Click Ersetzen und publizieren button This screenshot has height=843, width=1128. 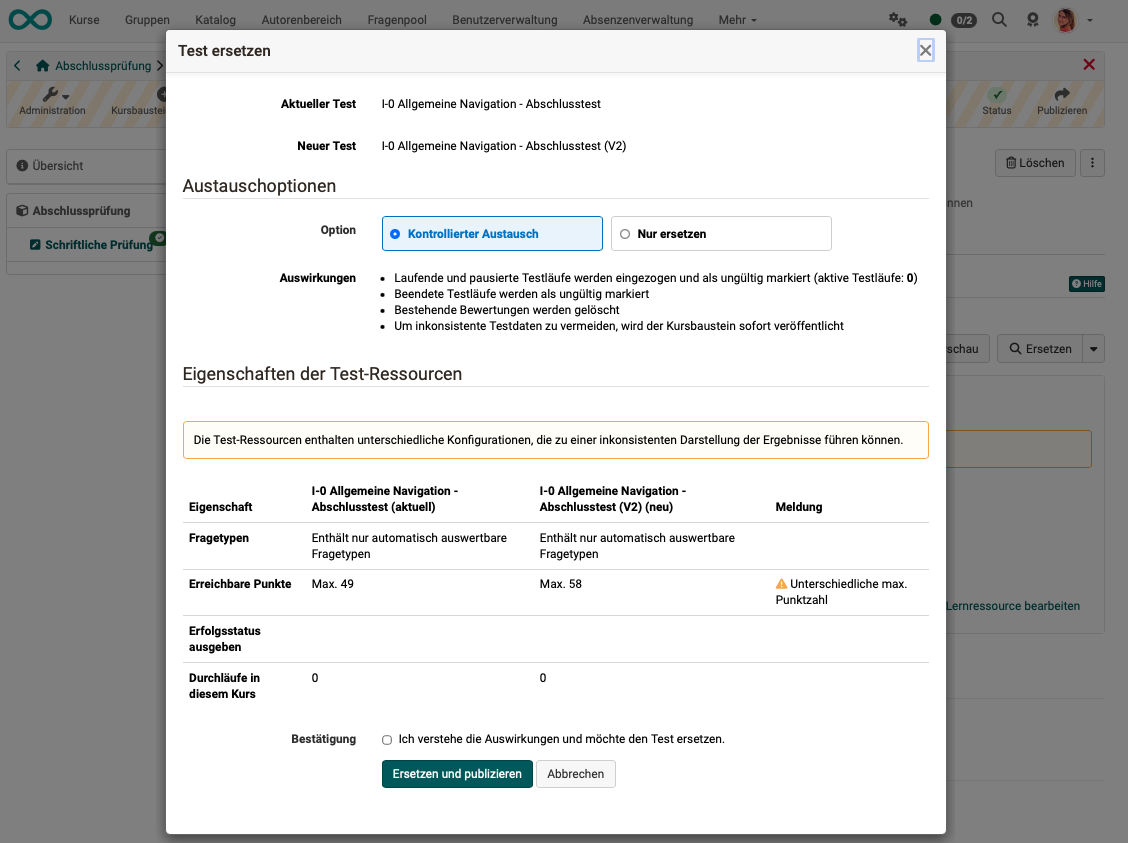(457, 774)
